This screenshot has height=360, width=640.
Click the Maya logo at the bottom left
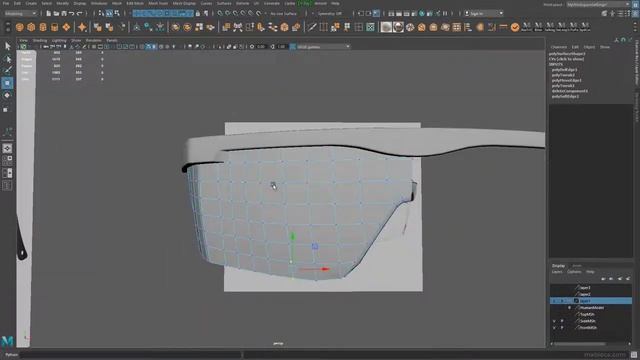click(7, 341)
